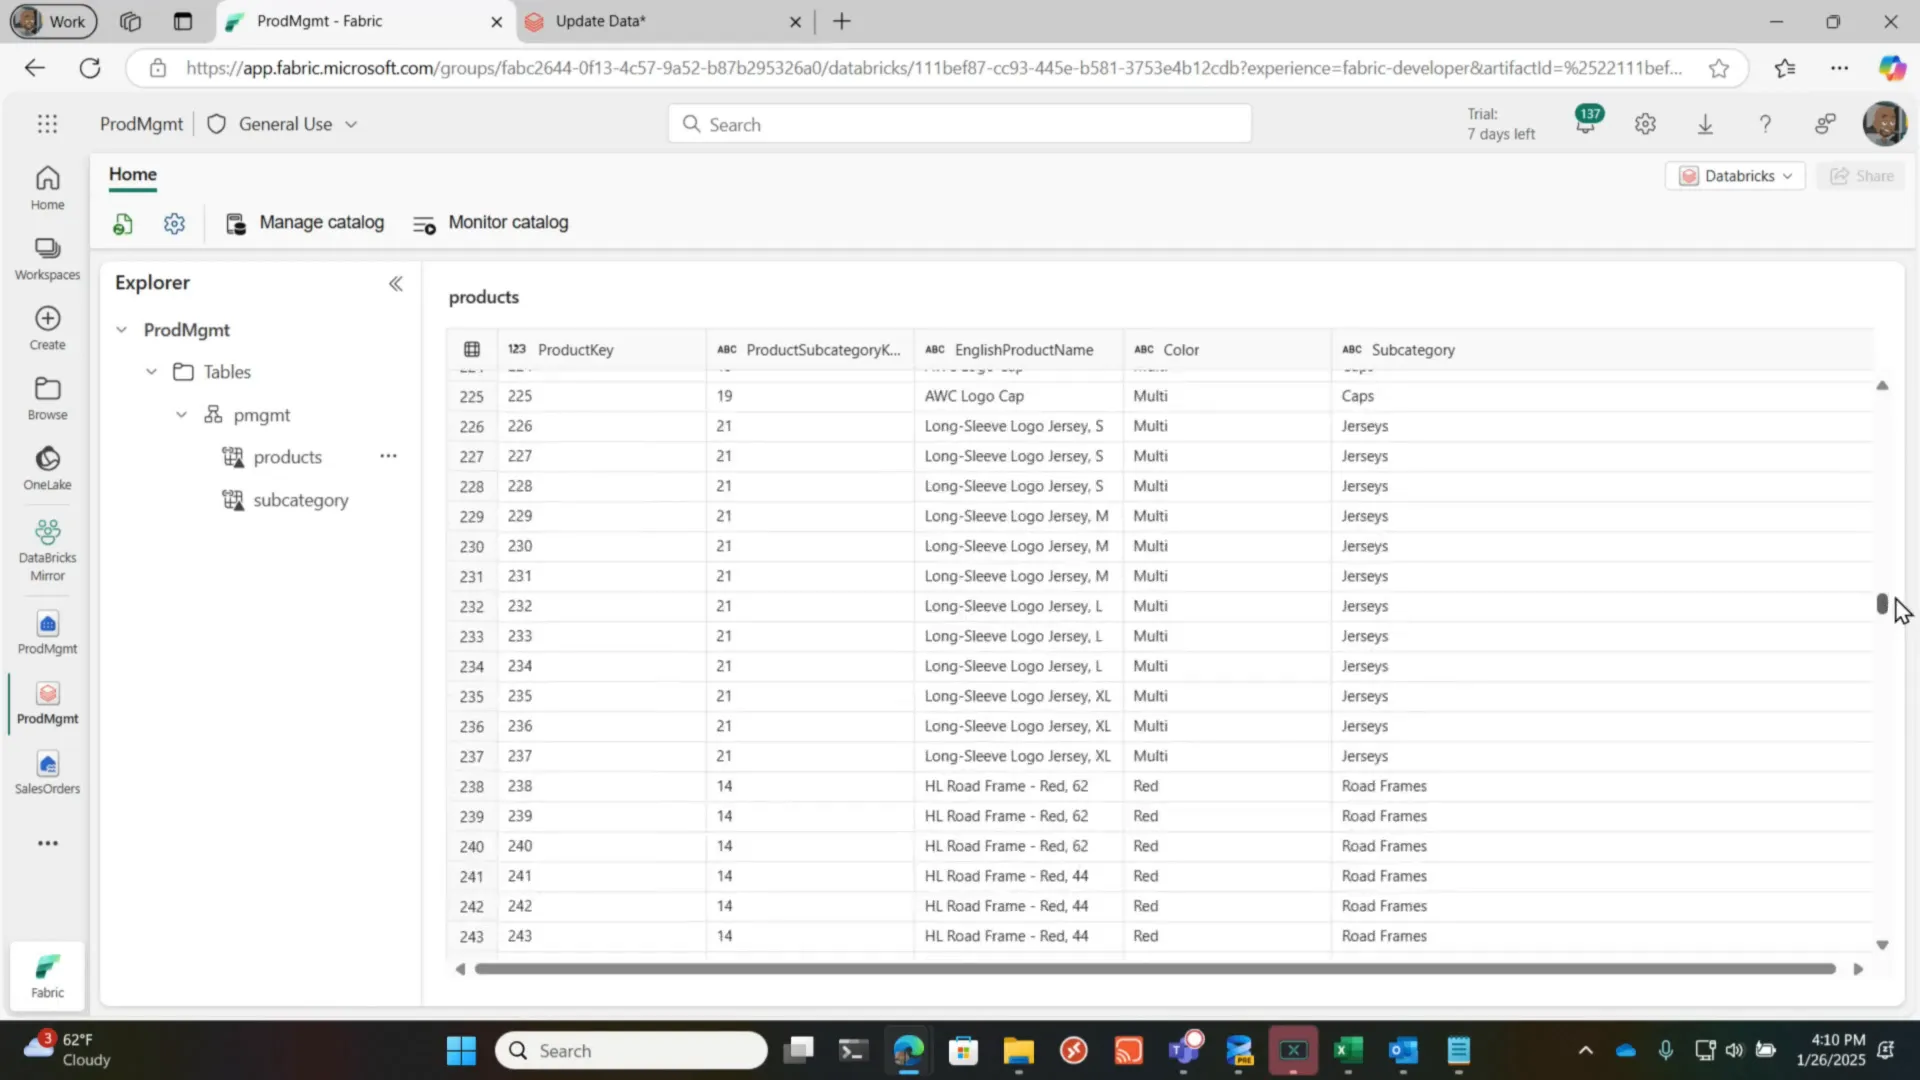Open the Help question mark icon
1920x1080 pixels.
[1765, 123]
